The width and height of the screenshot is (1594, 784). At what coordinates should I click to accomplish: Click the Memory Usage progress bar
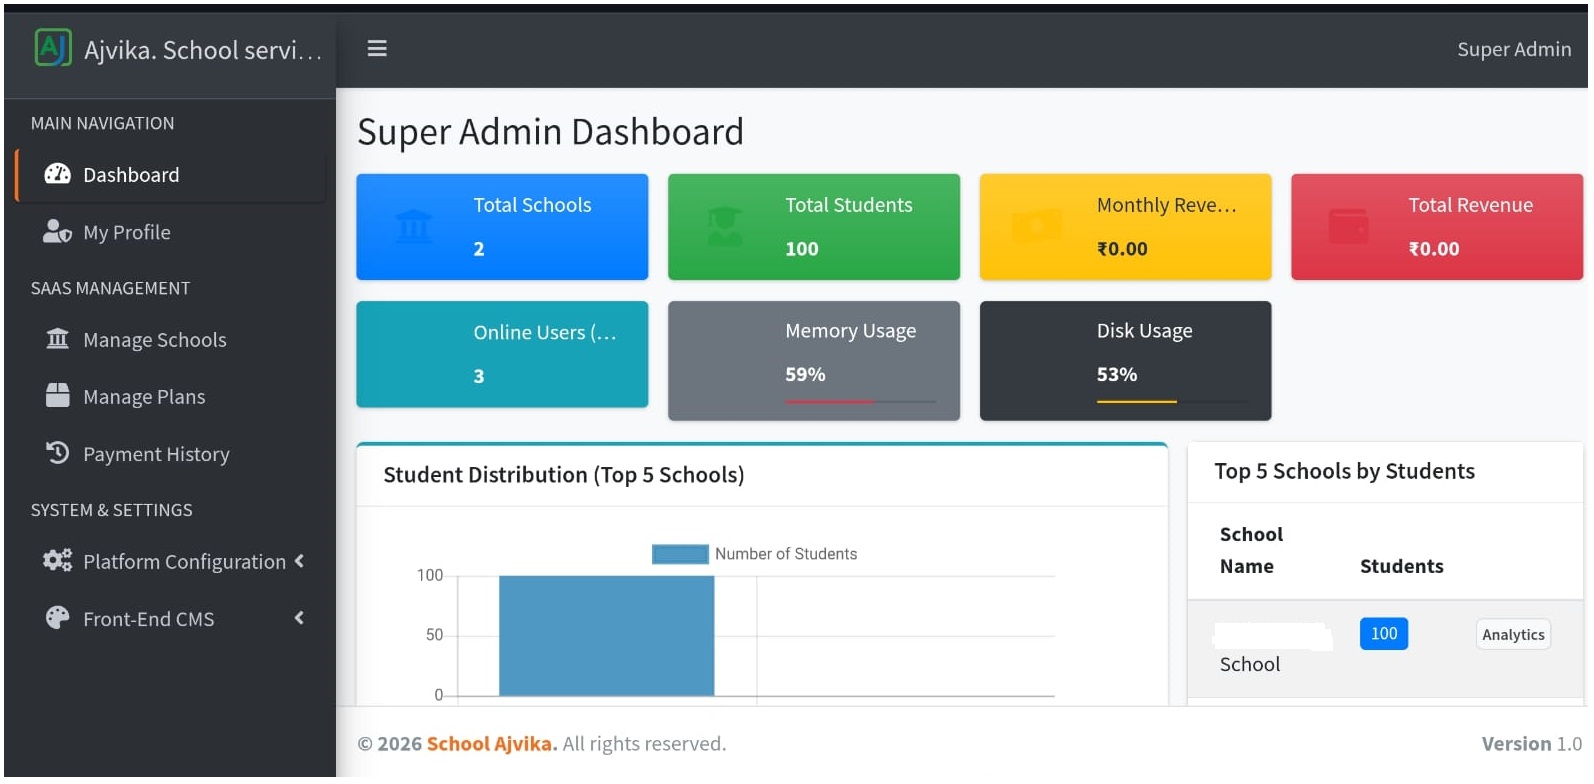(x=860, y=401)
